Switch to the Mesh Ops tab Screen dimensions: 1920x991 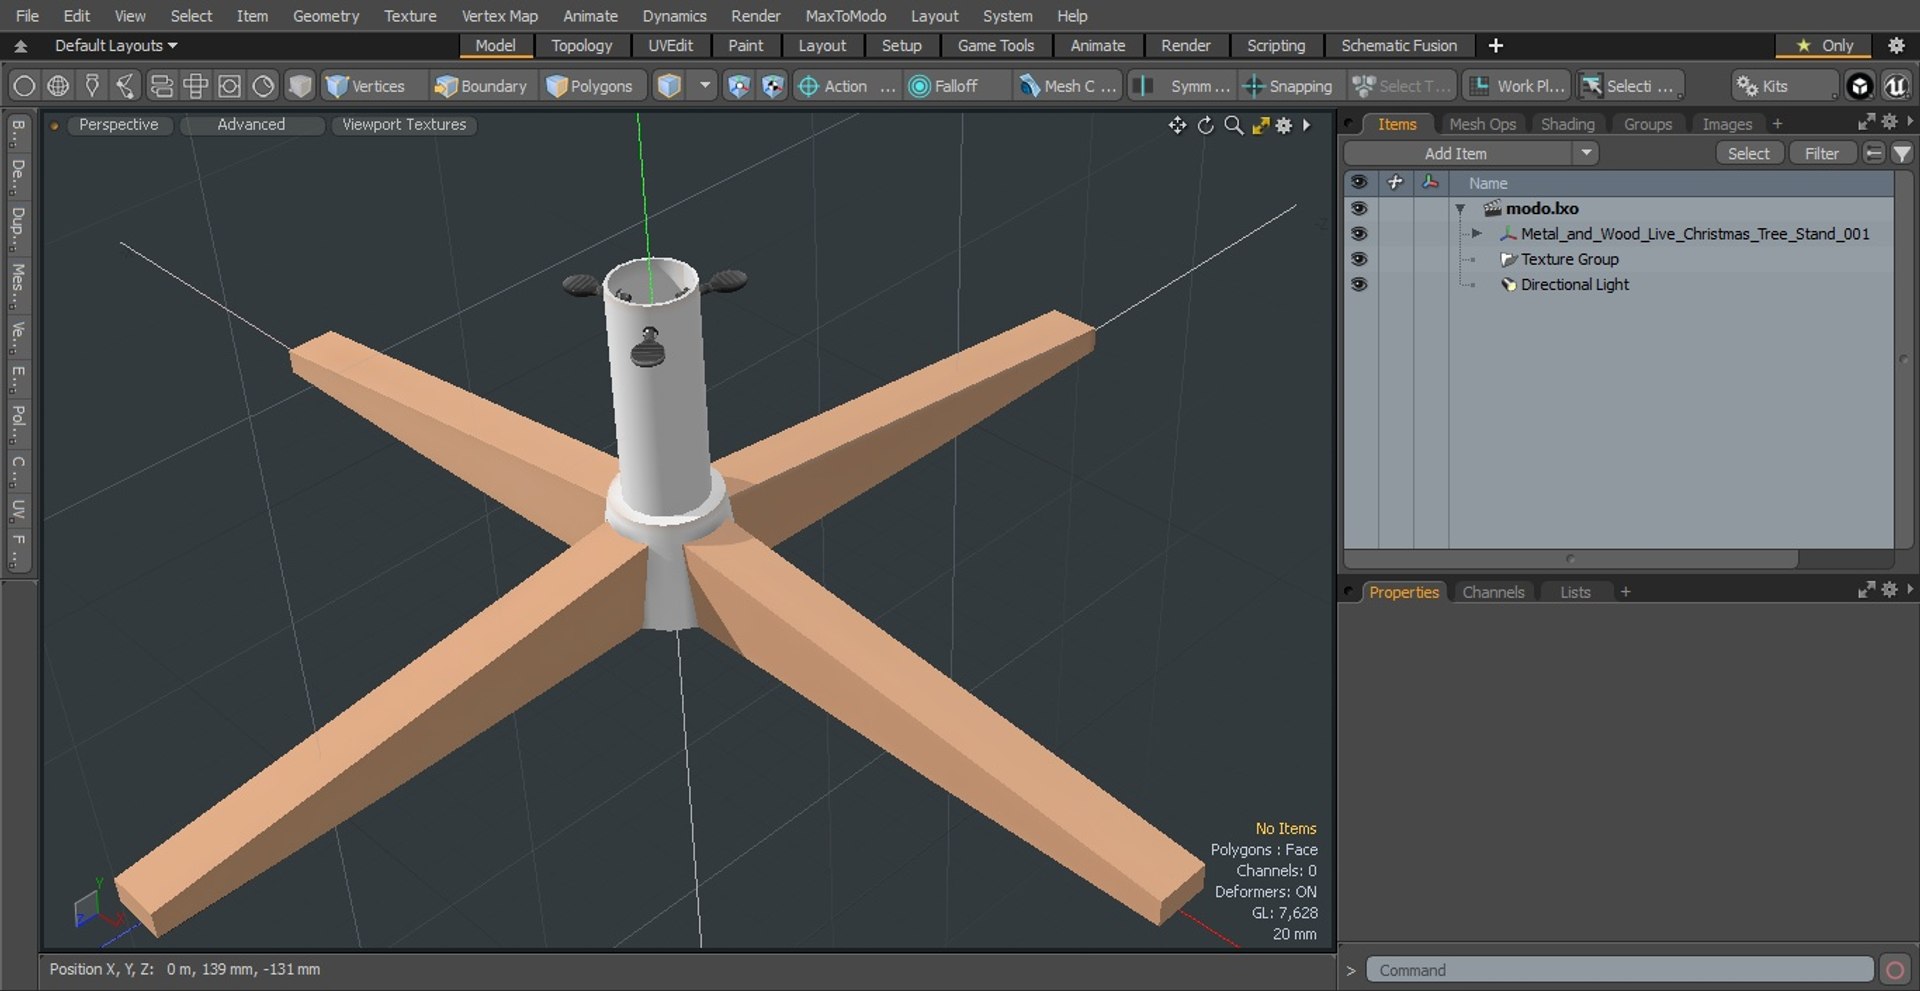(x=1482, y=124)
